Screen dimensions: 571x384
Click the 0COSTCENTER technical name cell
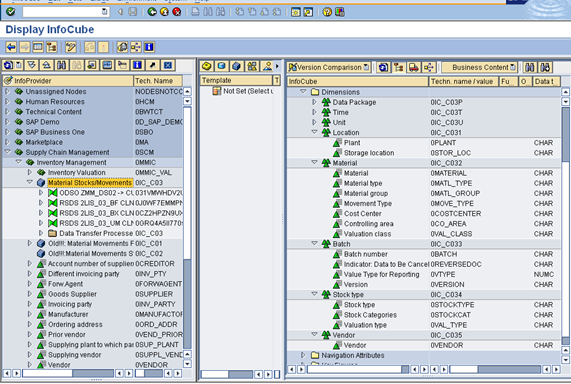(456, 213)
